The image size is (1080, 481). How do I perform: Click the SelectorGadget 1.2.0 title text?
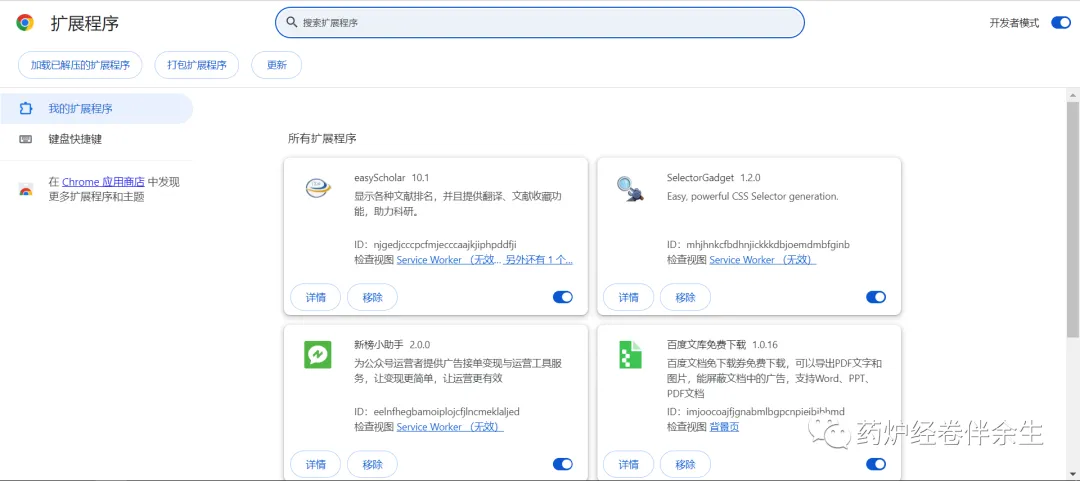point(714,177)
